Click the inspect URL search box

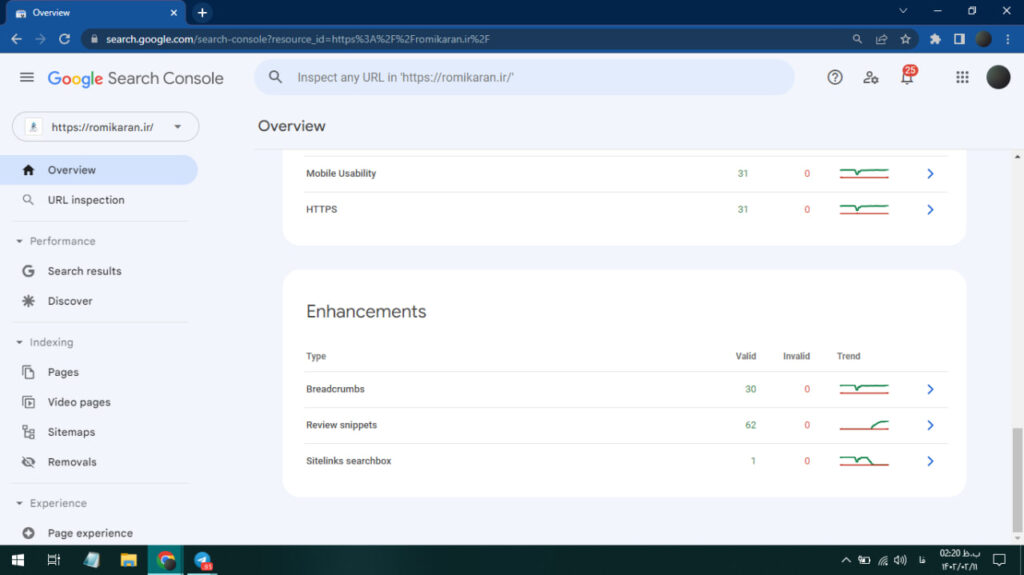tap(524, 77)
